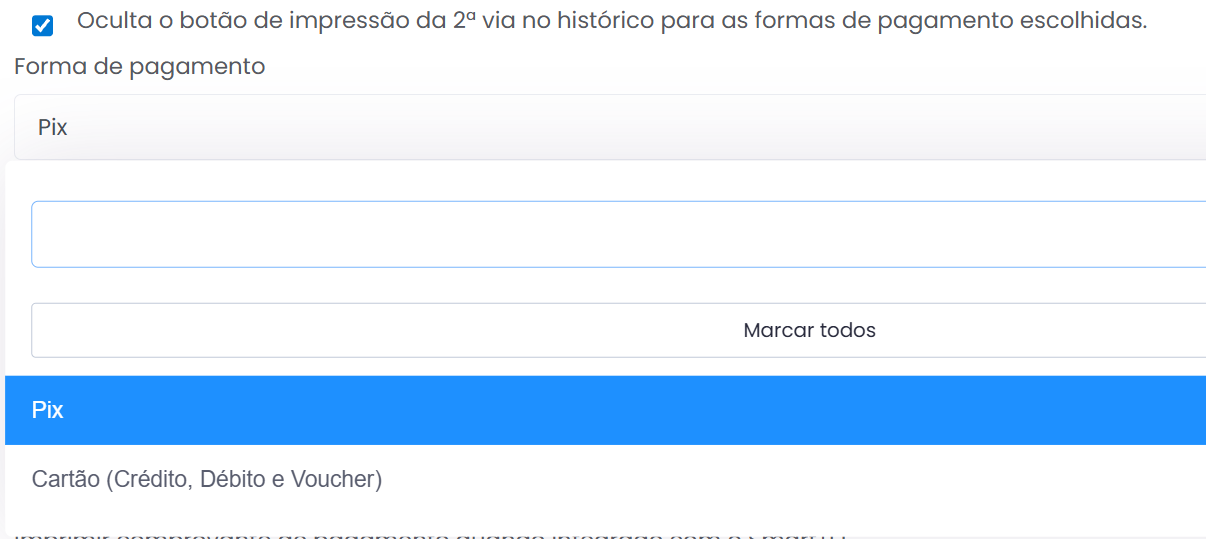The height and width of the screenshot is (539, 1206).
Task: Toggle the checked box beside 'Oculta o botão'
Action: 43,26
